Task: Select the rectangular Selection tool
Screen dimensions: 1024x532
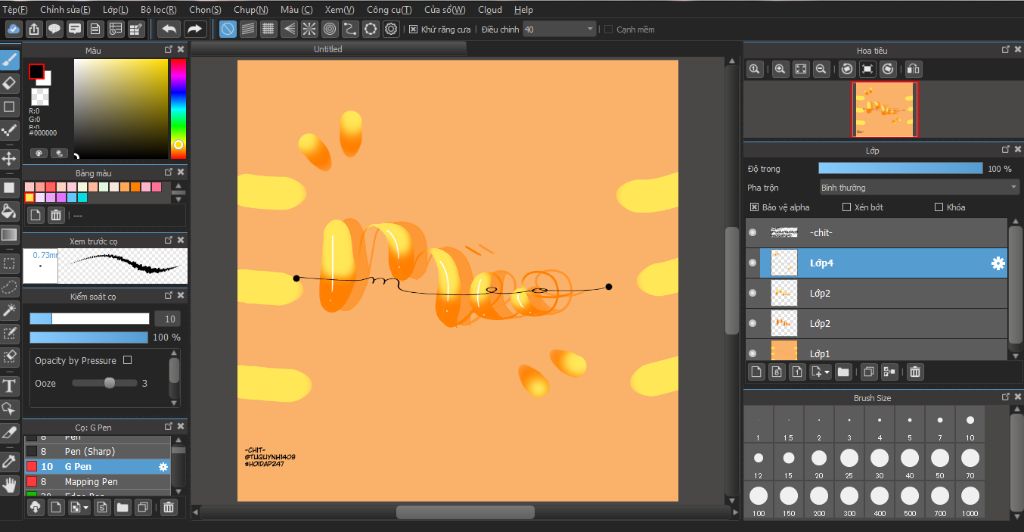Action: (x=9, y=264)
